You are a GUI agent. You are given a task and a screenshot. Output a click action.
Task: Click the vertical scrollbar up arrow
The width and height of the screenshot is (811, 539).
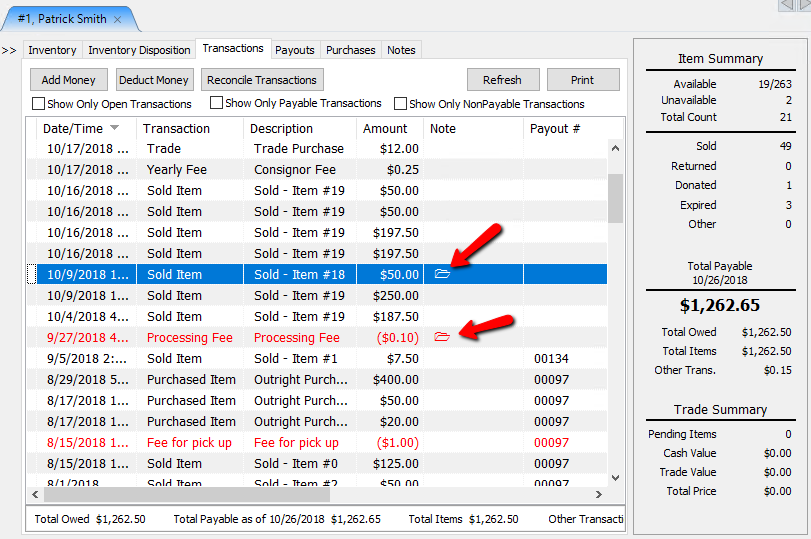tap(615, 148)
